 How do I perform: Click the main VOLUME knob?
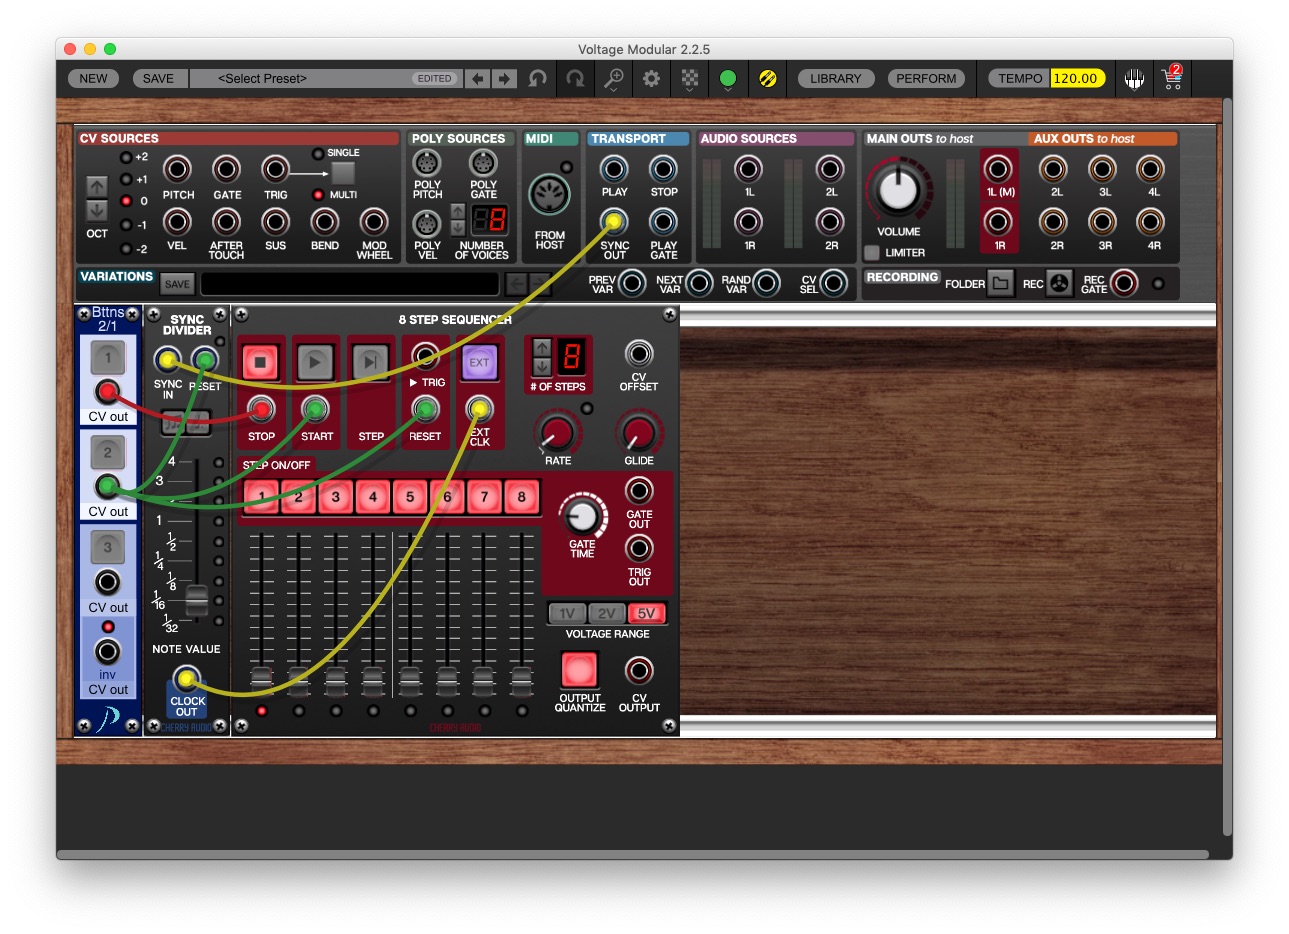point(897,189)
